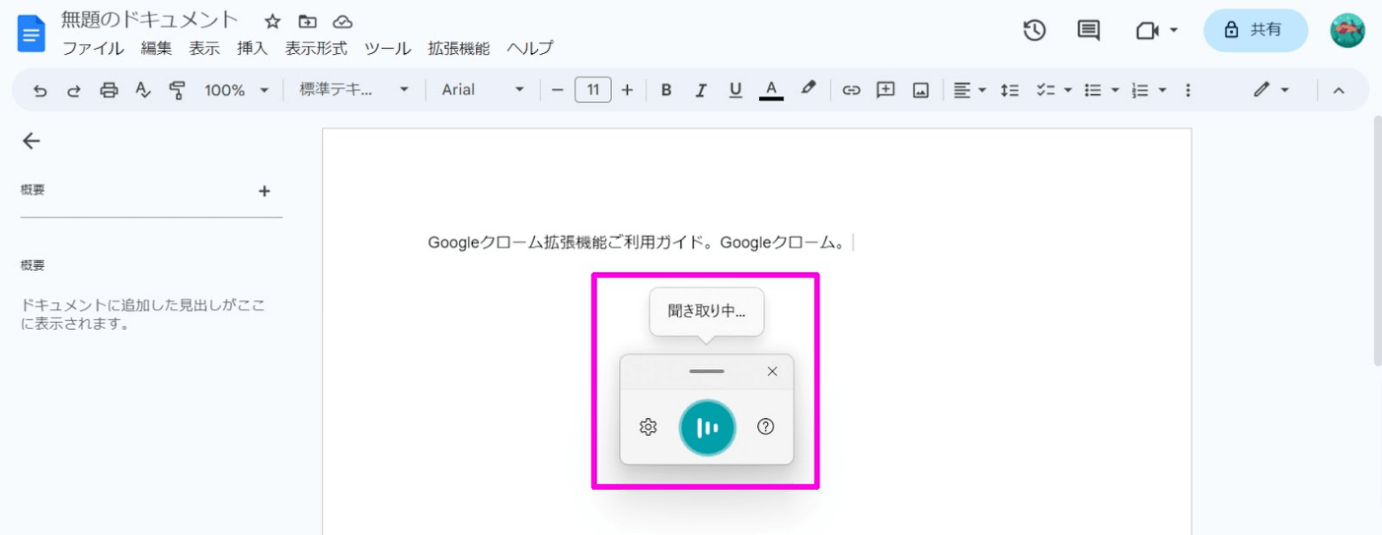Click the vertical page scrollbar
The height and width of the screenshot is (535, 1382).
click(x=1377, y=240)
